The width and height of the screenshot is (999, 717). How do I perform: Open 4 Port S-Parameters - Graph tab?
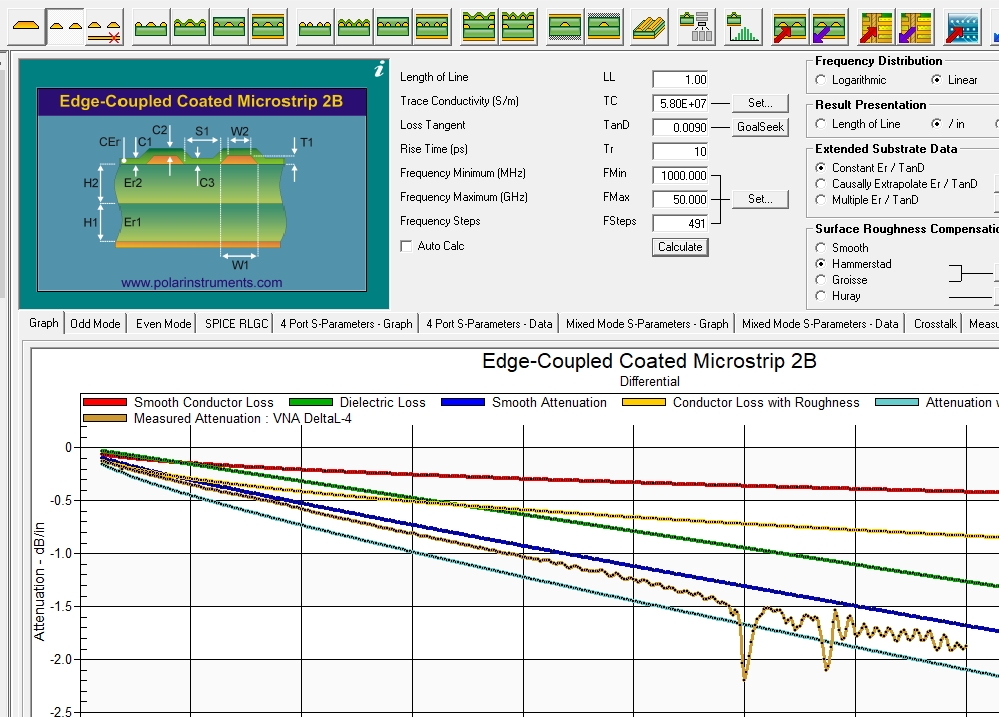coord(346,324)
